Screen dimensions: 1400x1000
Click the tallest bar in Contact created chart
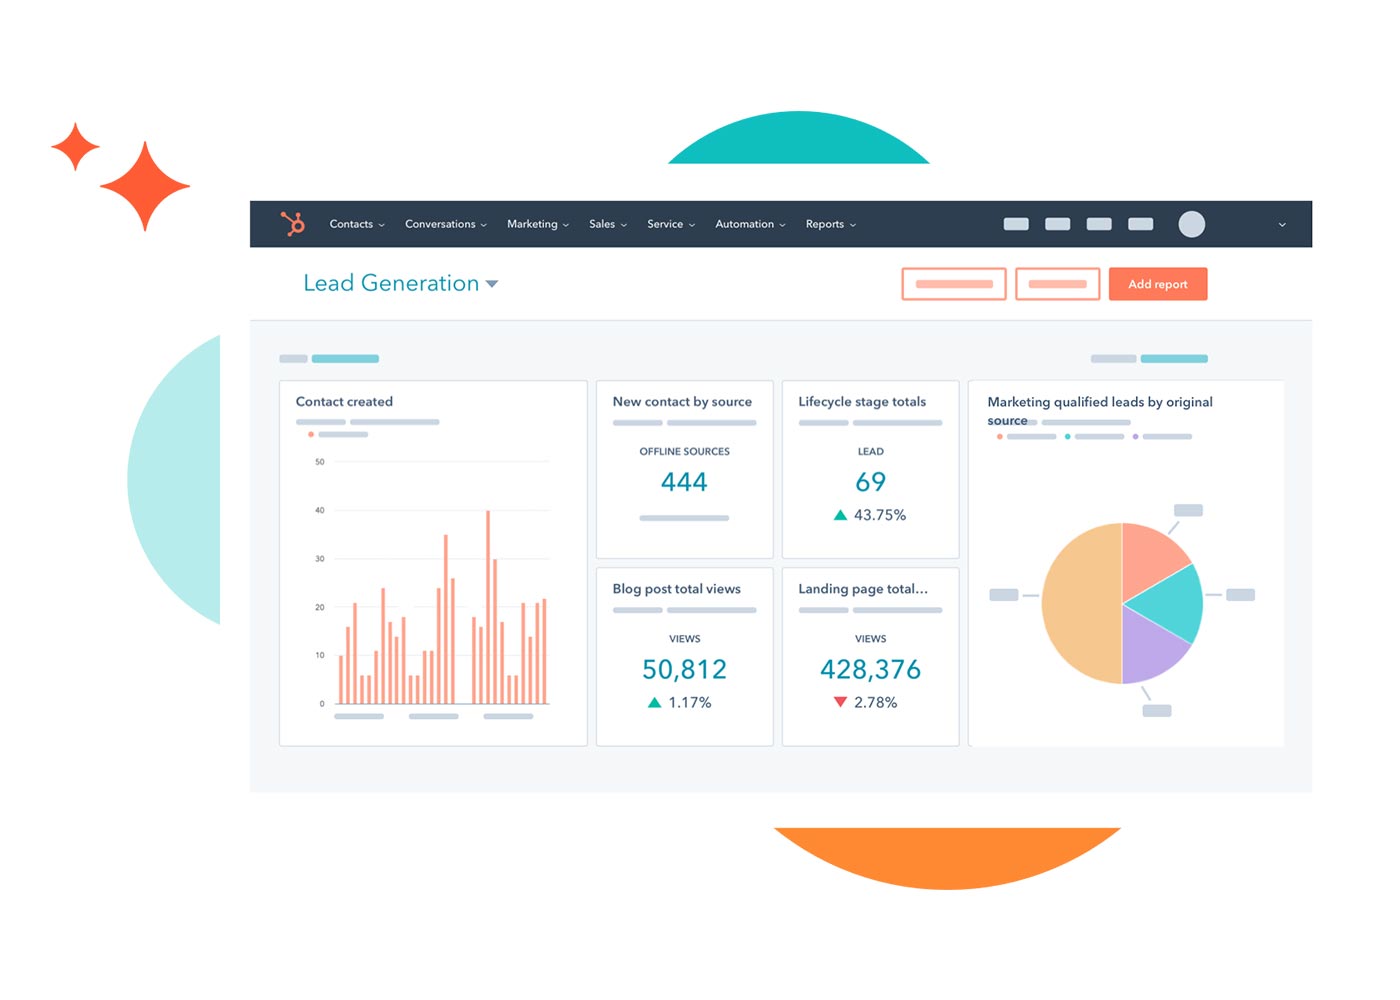click(488, 607)
